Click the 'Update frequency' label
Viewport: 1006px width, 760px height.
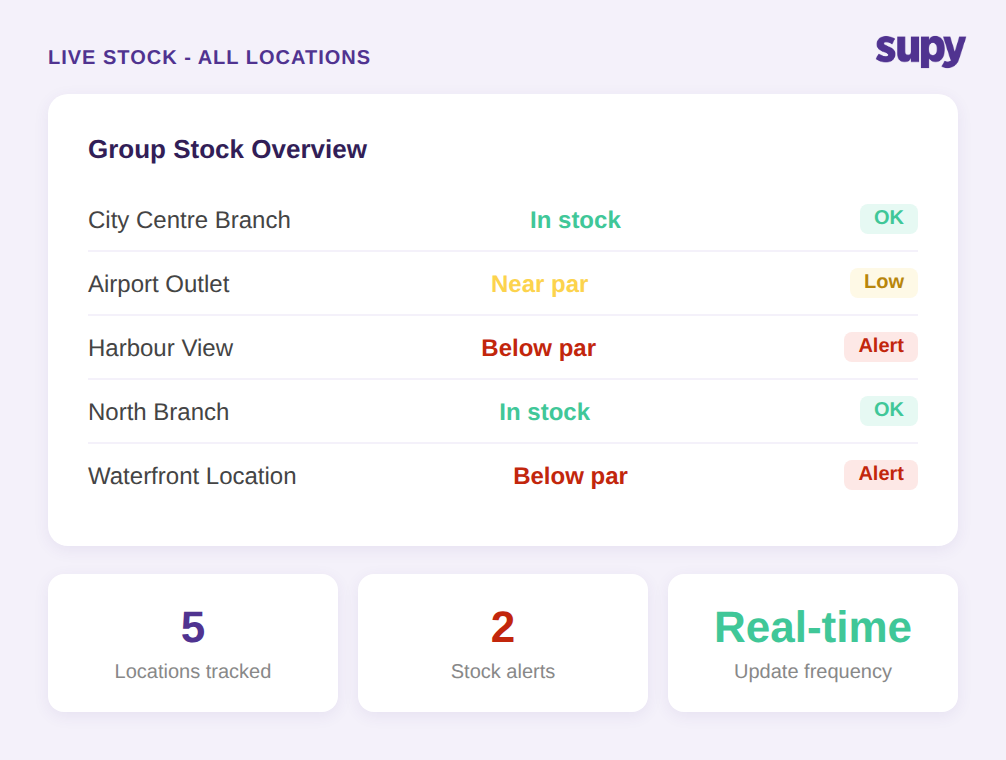[x=813, y=671]
